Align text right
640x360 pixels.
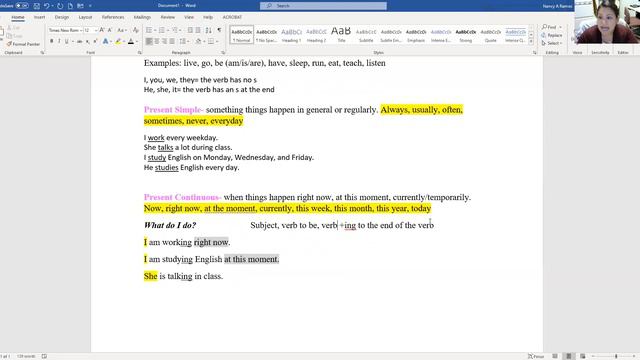pos(164,41)
